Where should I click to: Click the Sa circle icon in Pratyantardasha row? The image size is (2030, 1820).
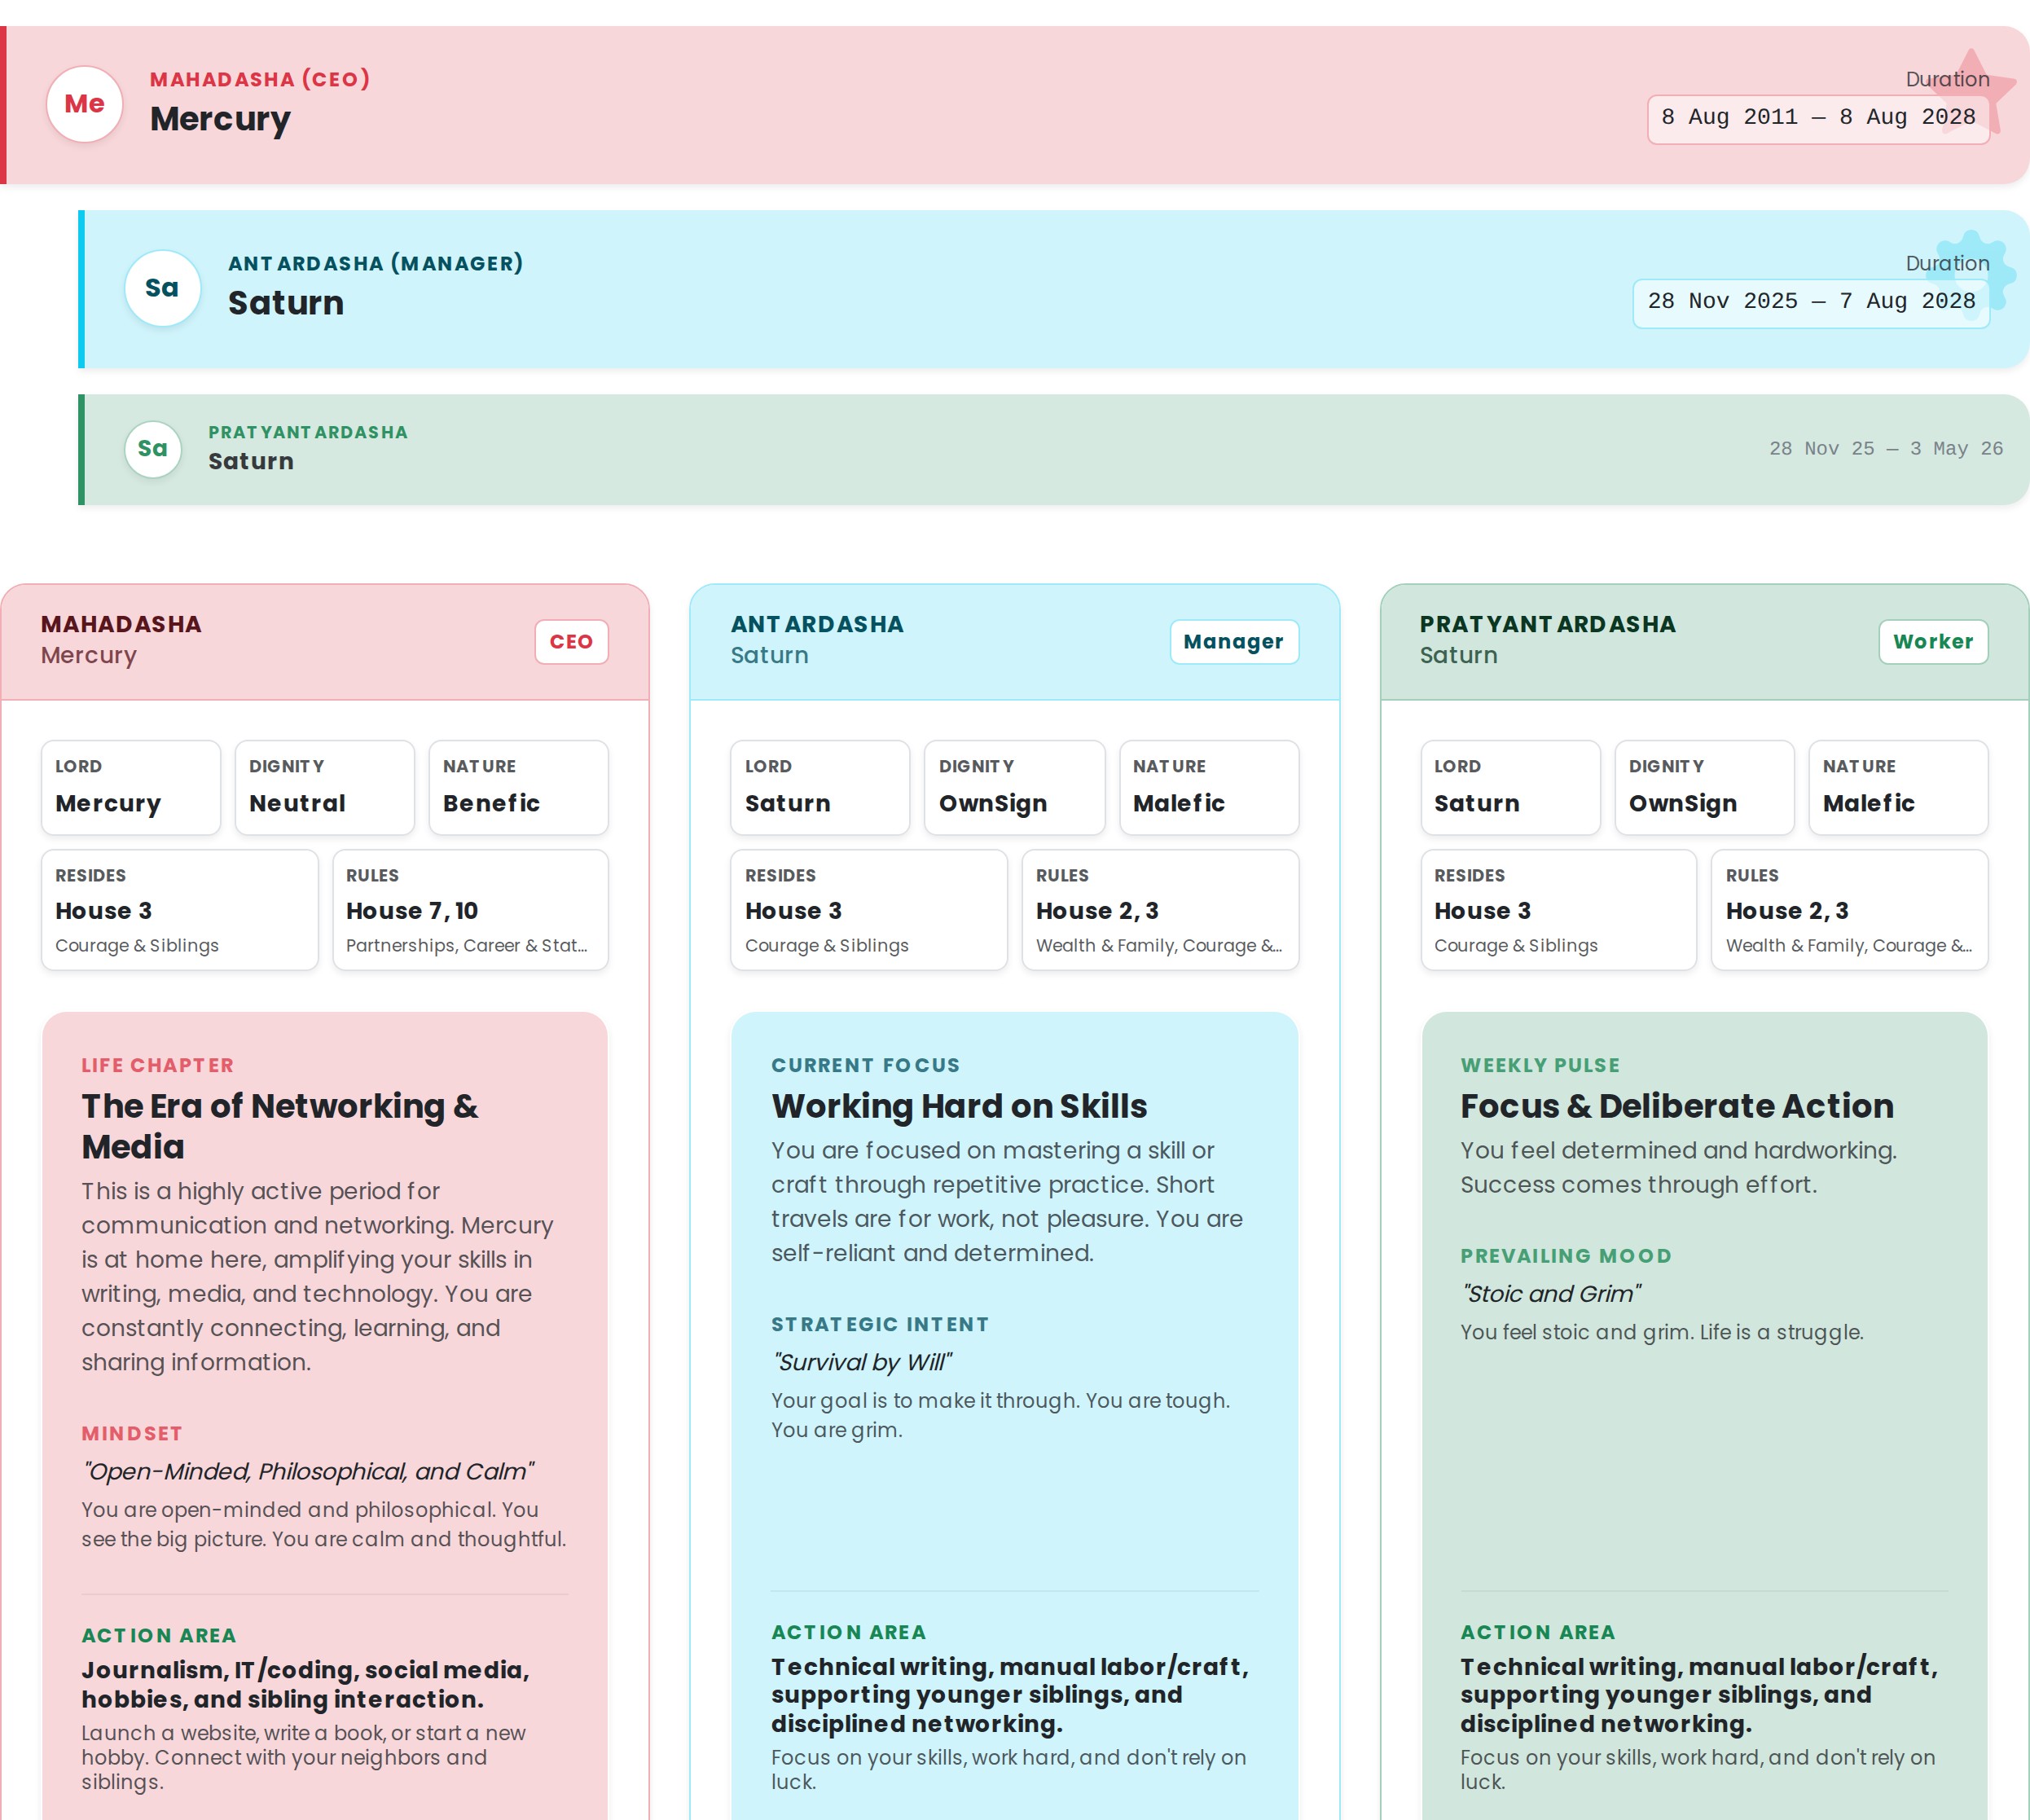(x=153, y=449)
